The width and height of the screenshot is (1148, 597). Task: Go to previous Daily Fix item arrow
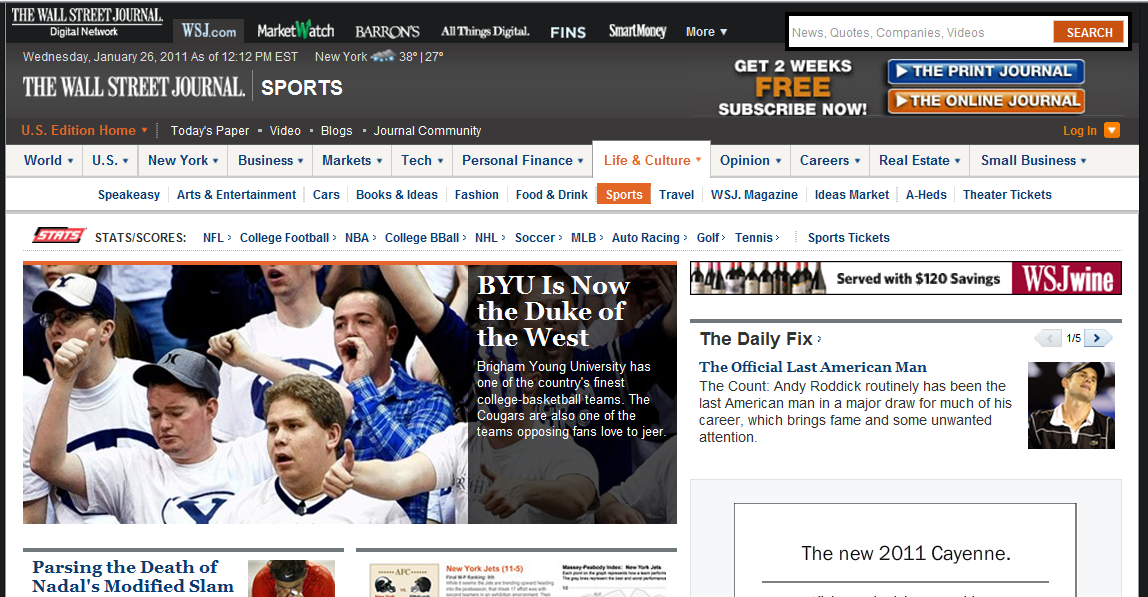click(1048, 338)
